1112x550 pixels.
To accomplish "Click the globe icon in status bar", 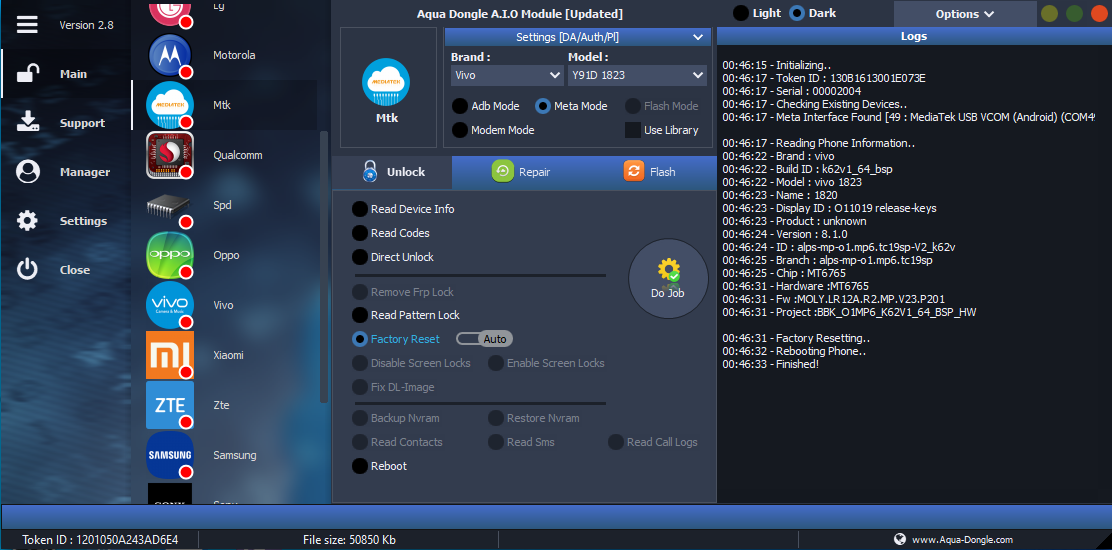I will tap(900, 539).
